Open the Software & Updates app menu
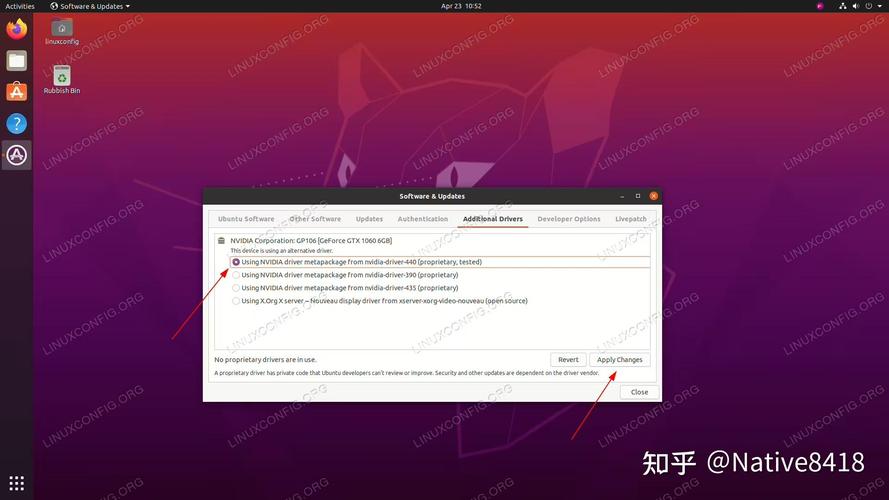Viewport: 889px width, 500px height. [x=90, y=6]
